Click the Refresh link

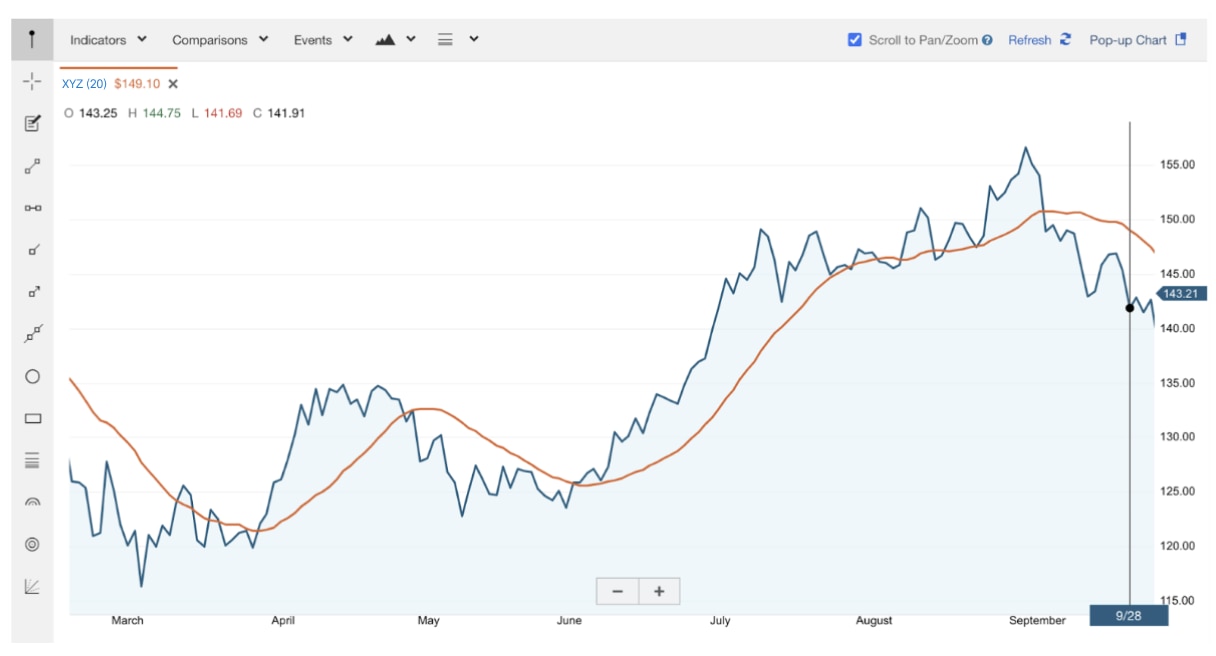(x=1039, y=40)
